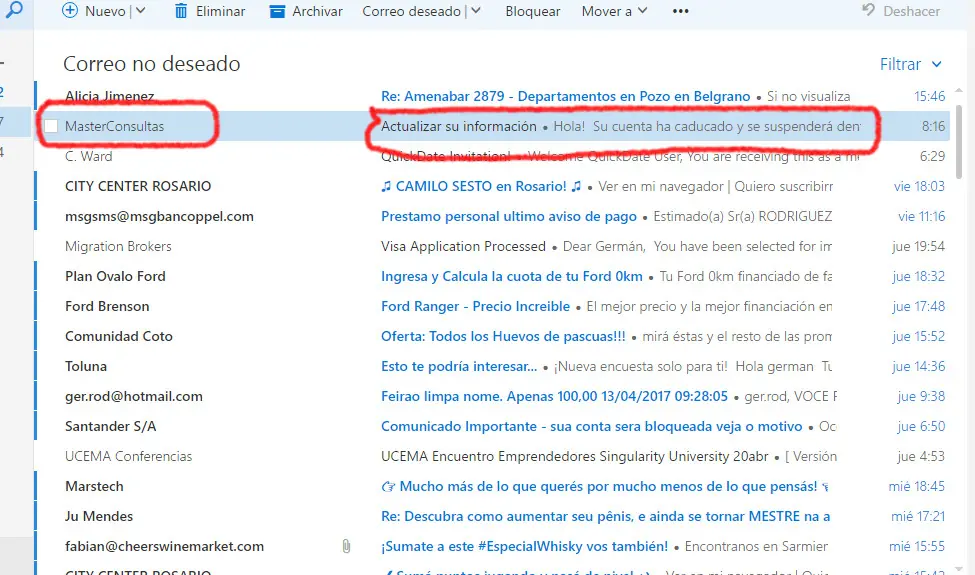Click the jue 19:54 timestamp
Screen dimensions: 975x575
click(918, 246)
